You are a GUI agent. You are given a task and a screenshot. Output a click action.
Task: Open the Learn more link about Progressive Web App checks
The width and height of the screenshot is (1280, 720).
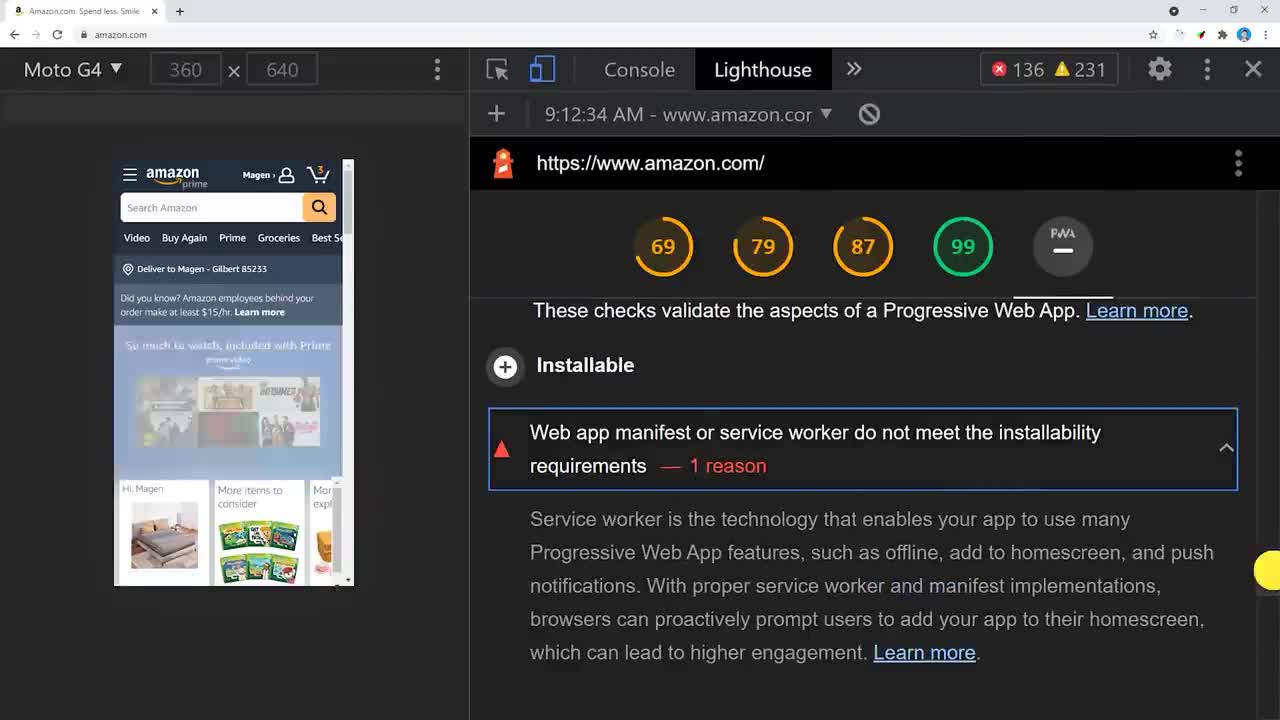pyautogui.click(x=1137, y=310)
